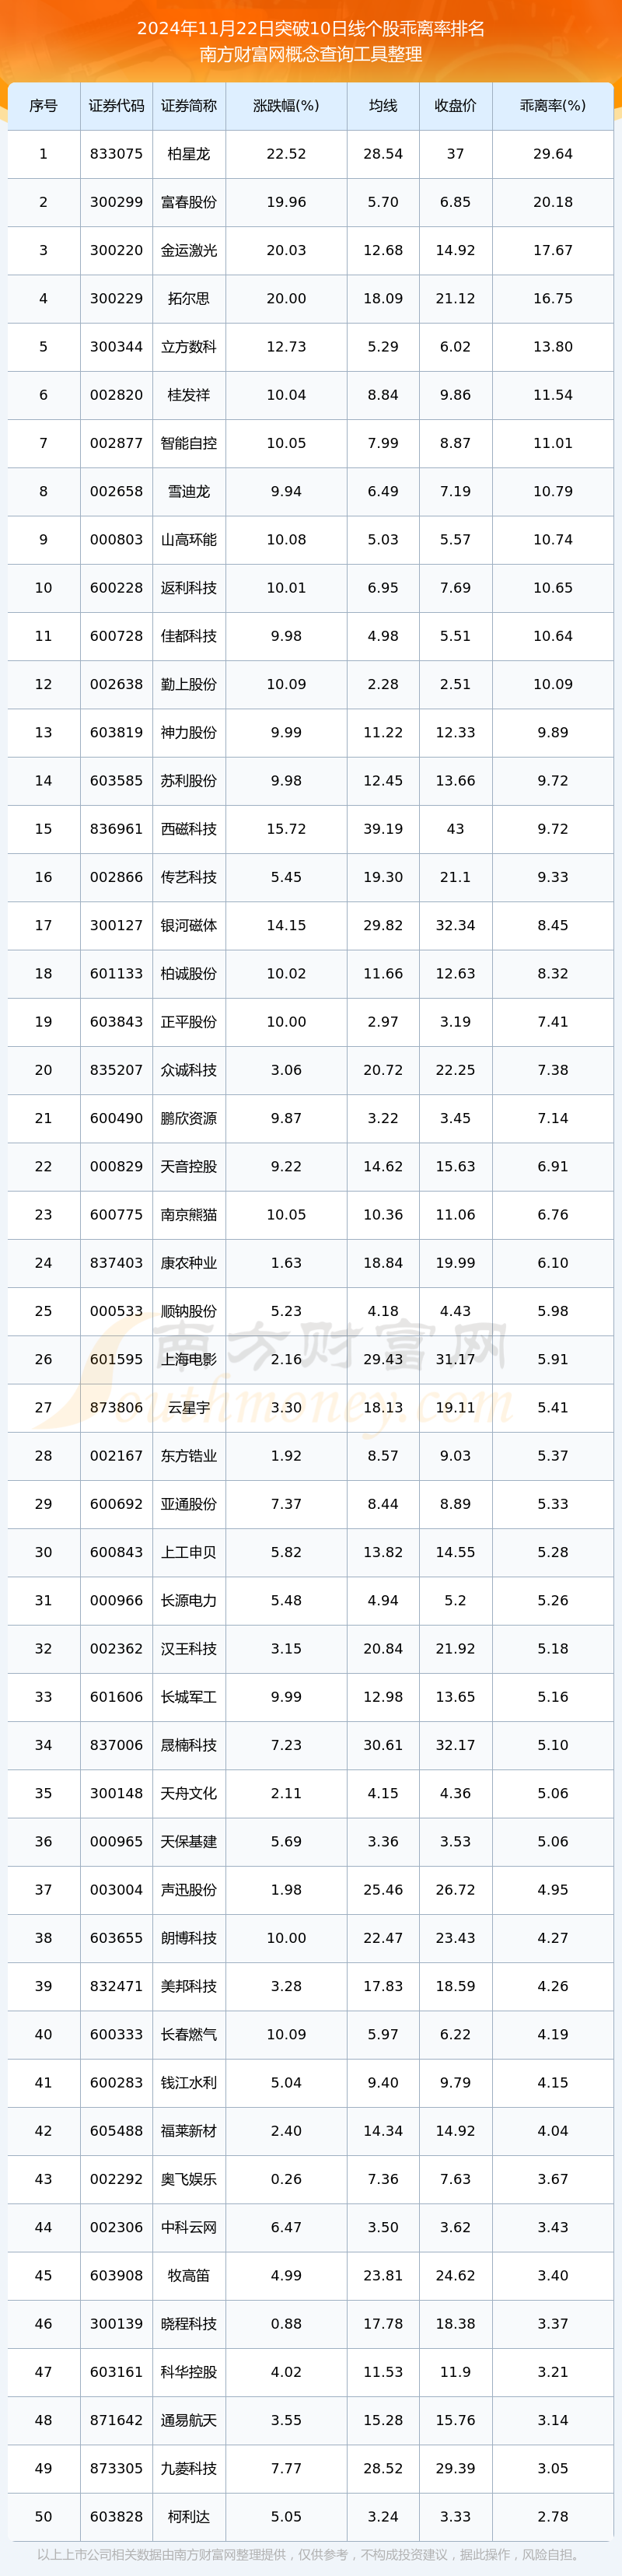Click the 九菱科技 stock name
622x2576 pixels.
click(x=189, y=2468)
